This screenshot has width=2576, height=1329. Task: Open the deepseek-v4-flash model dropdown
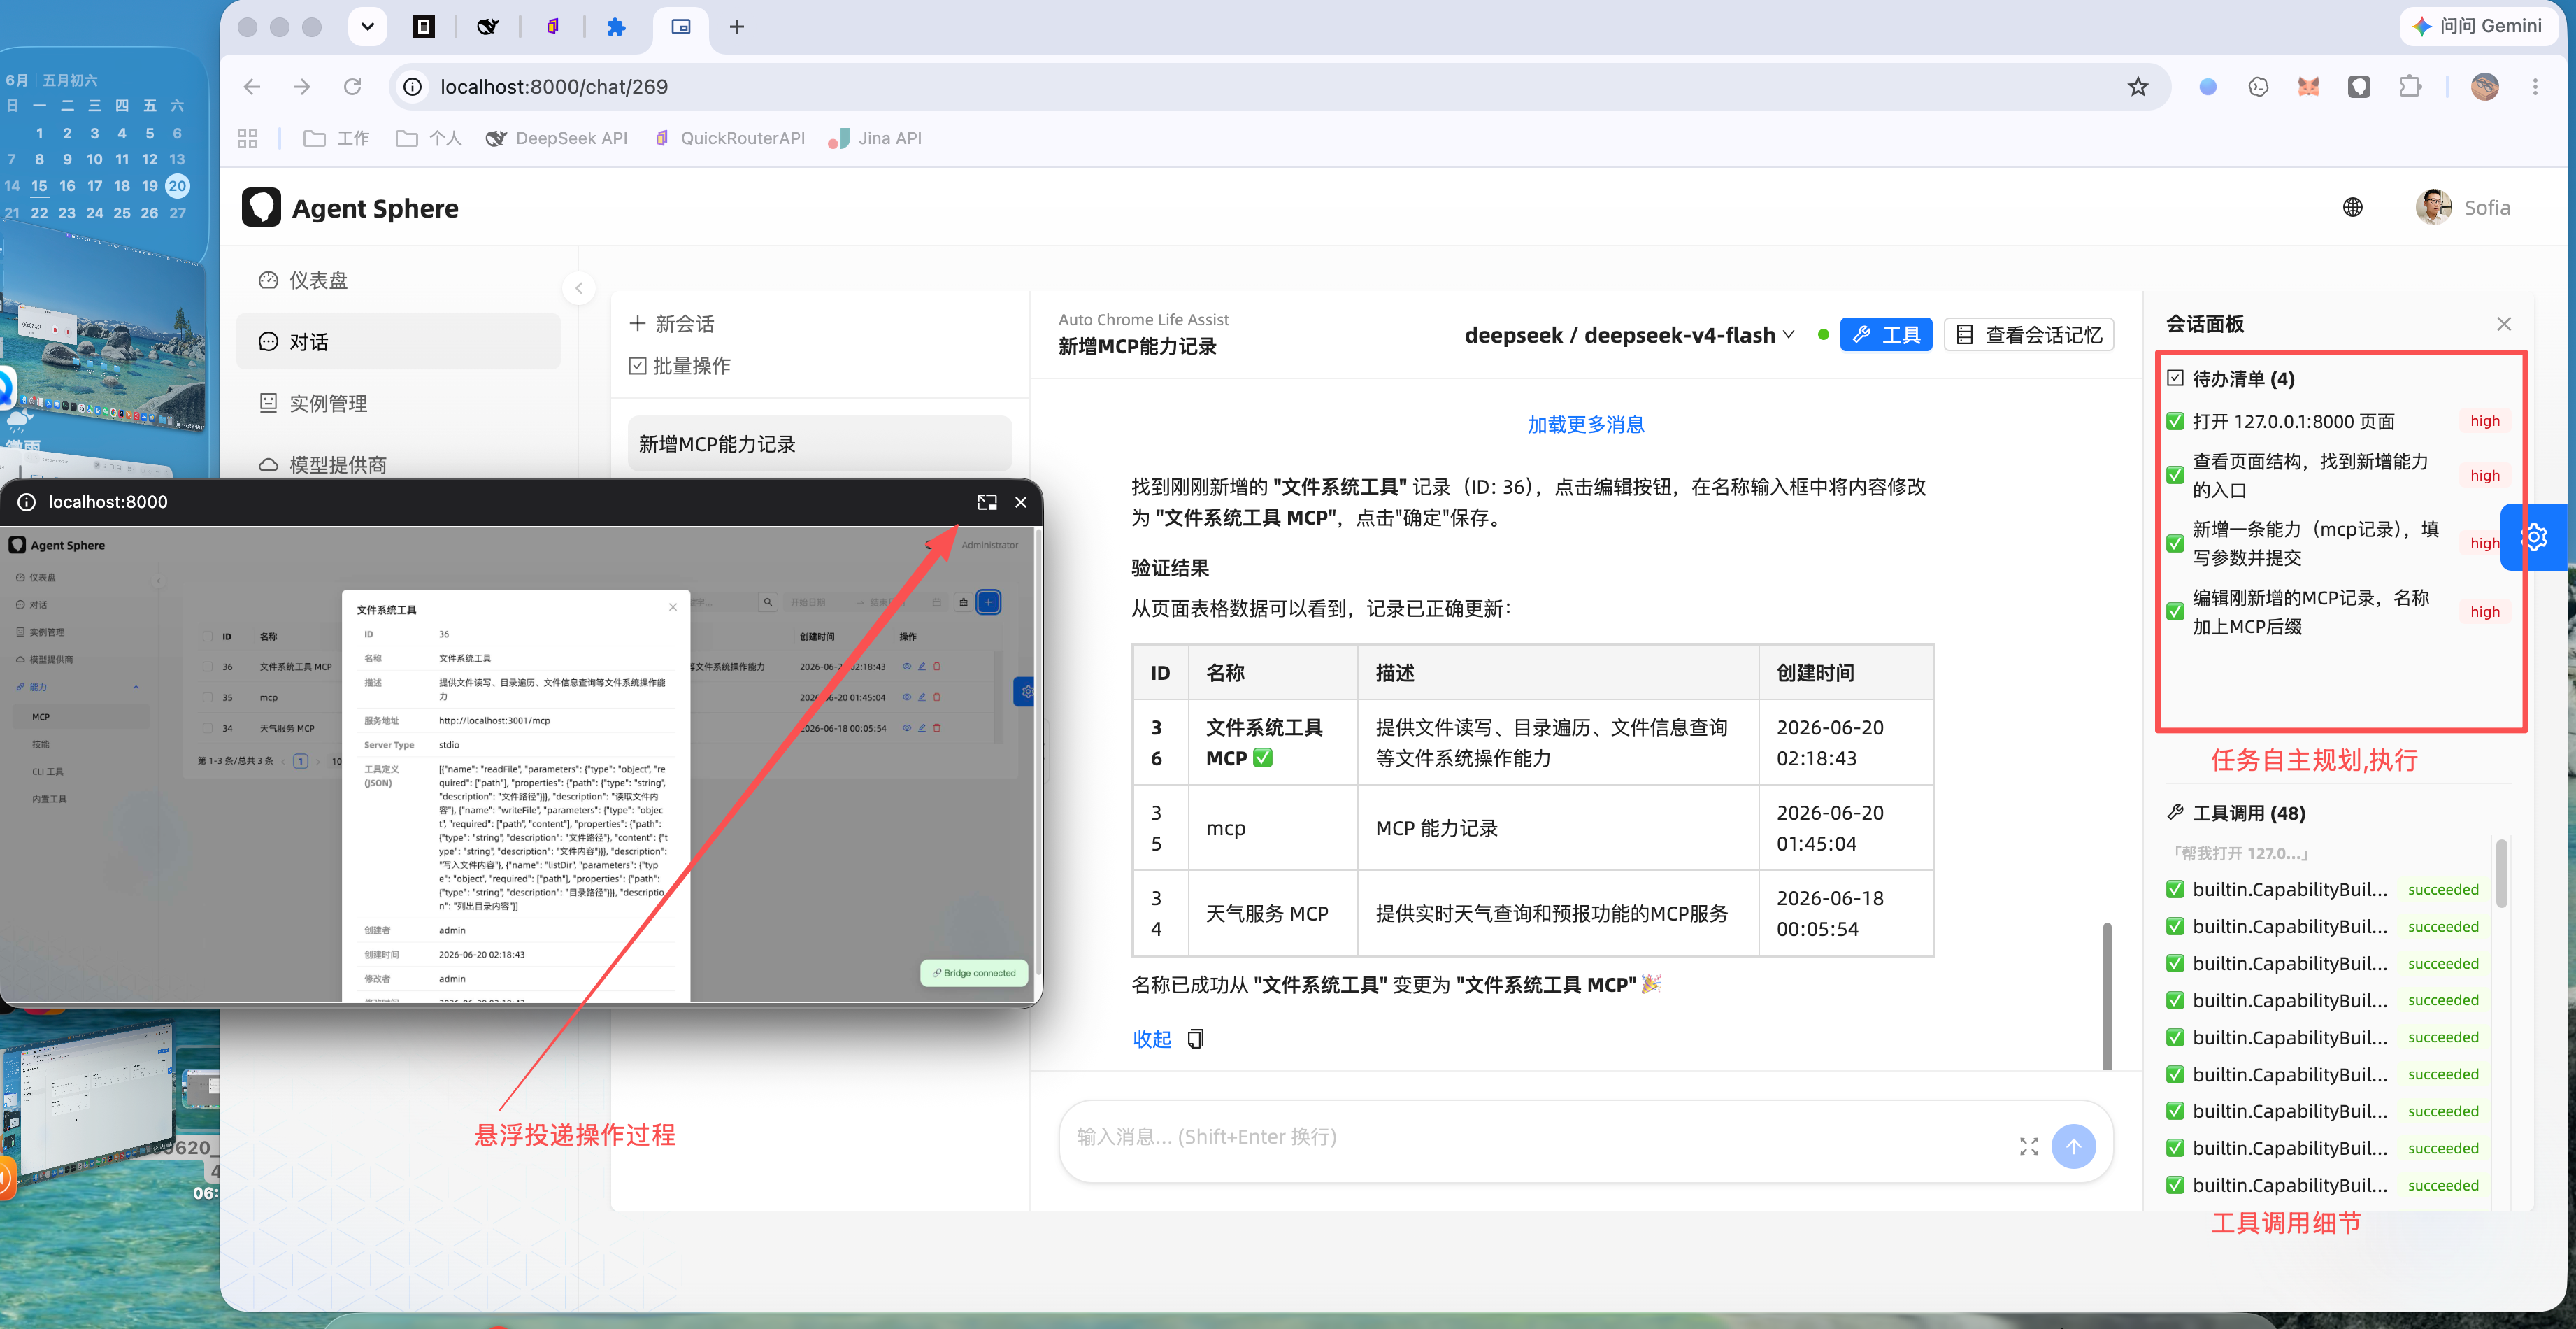pyautogui.click(x=1629, y=335)
